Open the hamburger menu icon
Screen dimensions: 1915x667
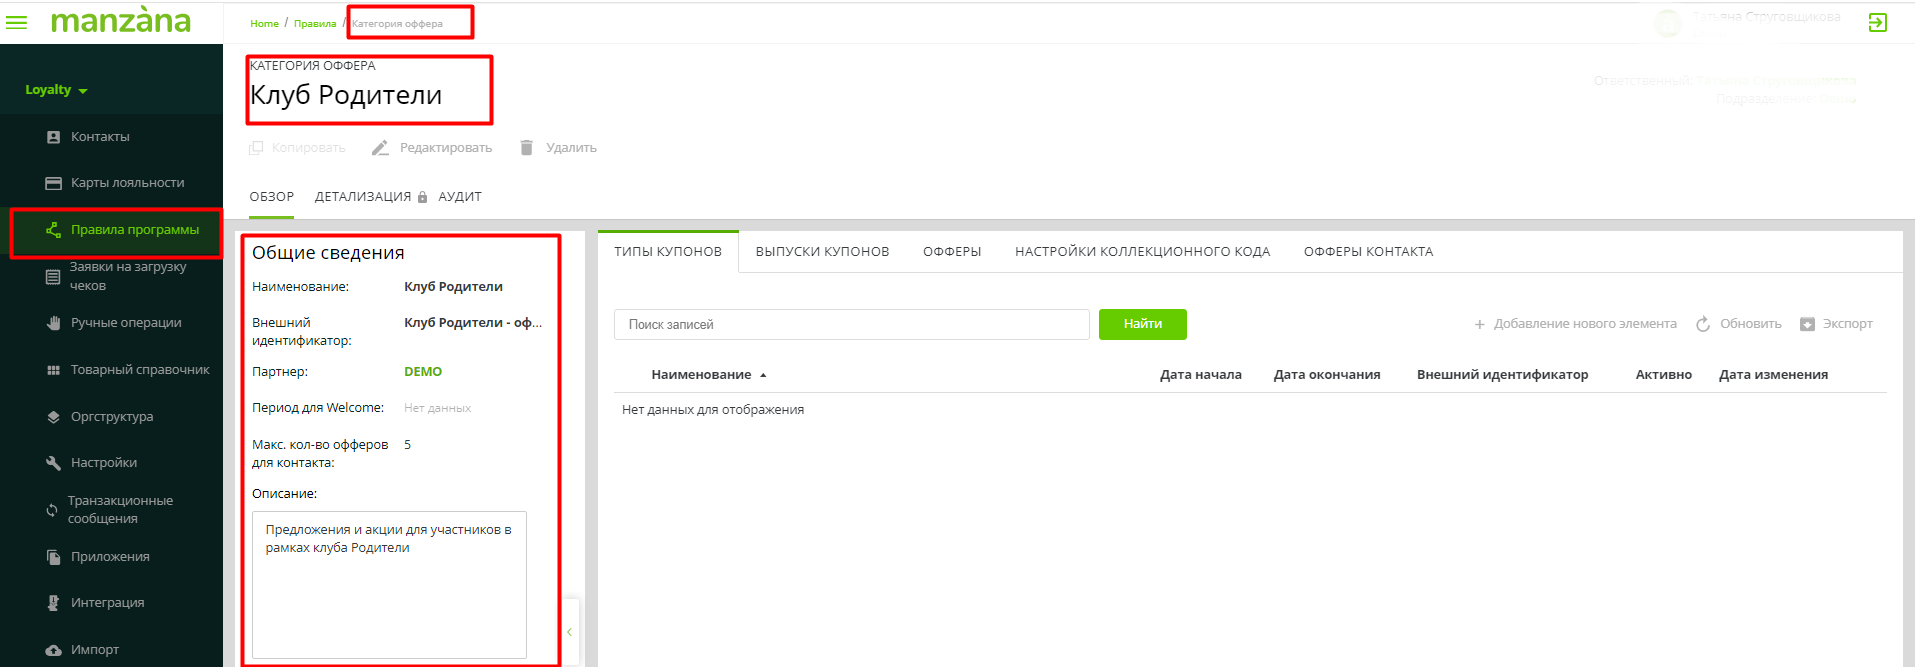click(17, 22)
